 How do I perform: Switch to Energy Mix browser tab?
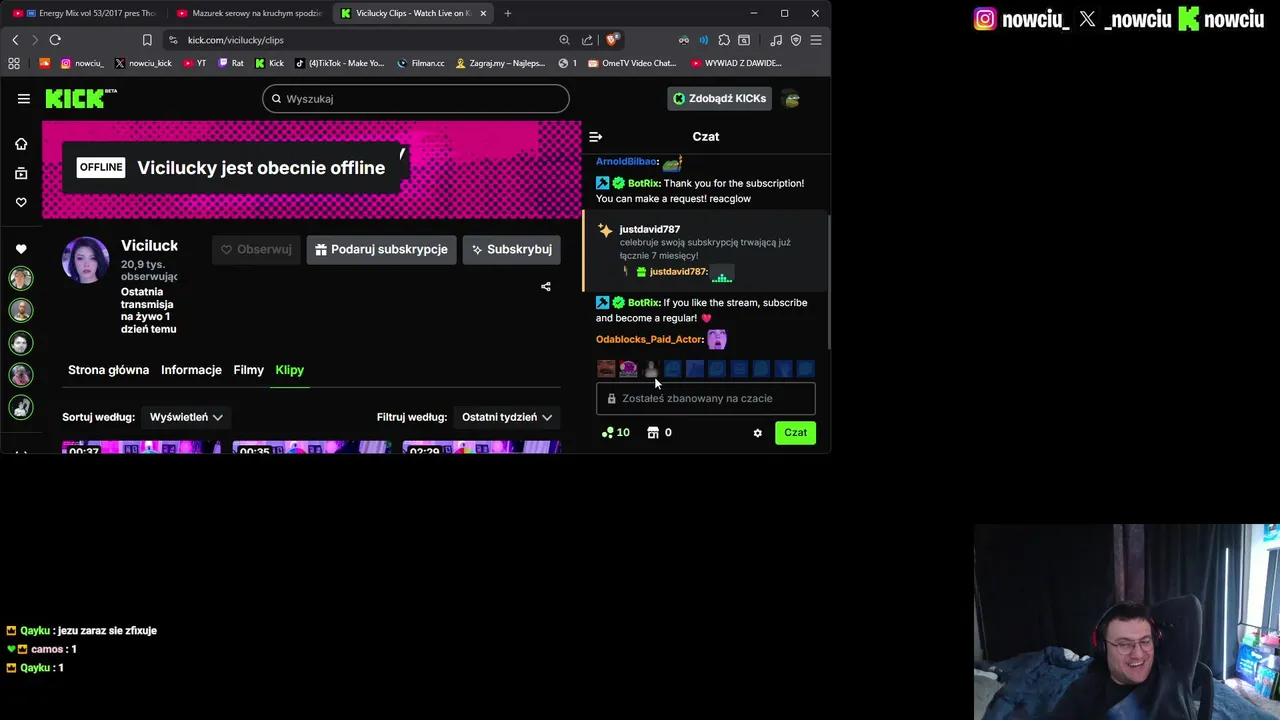(x=84, y=13)
